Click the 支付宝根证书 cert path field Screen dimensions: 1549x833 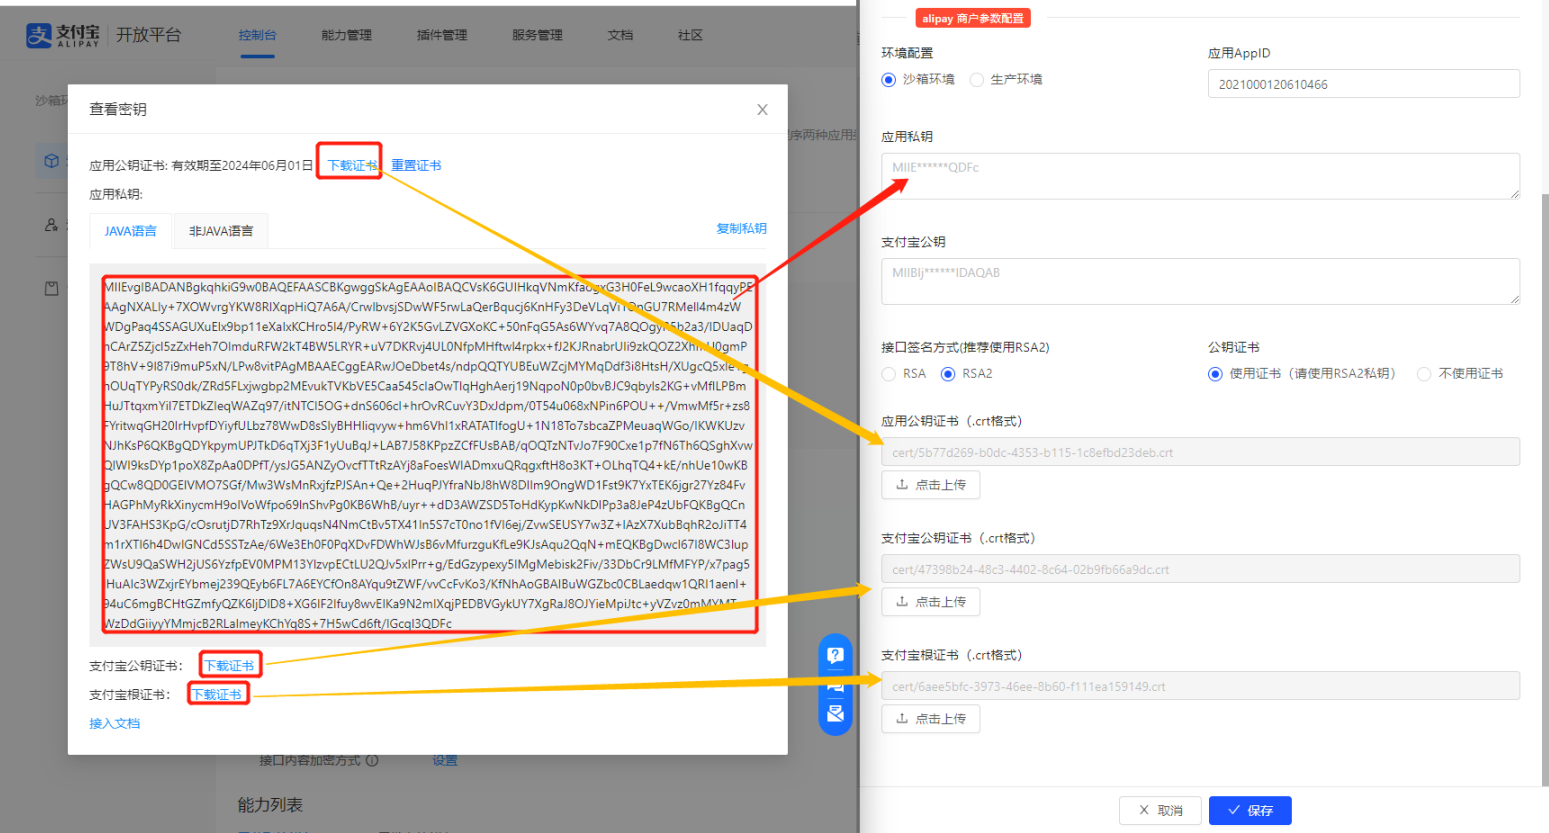pos(1200,686)
